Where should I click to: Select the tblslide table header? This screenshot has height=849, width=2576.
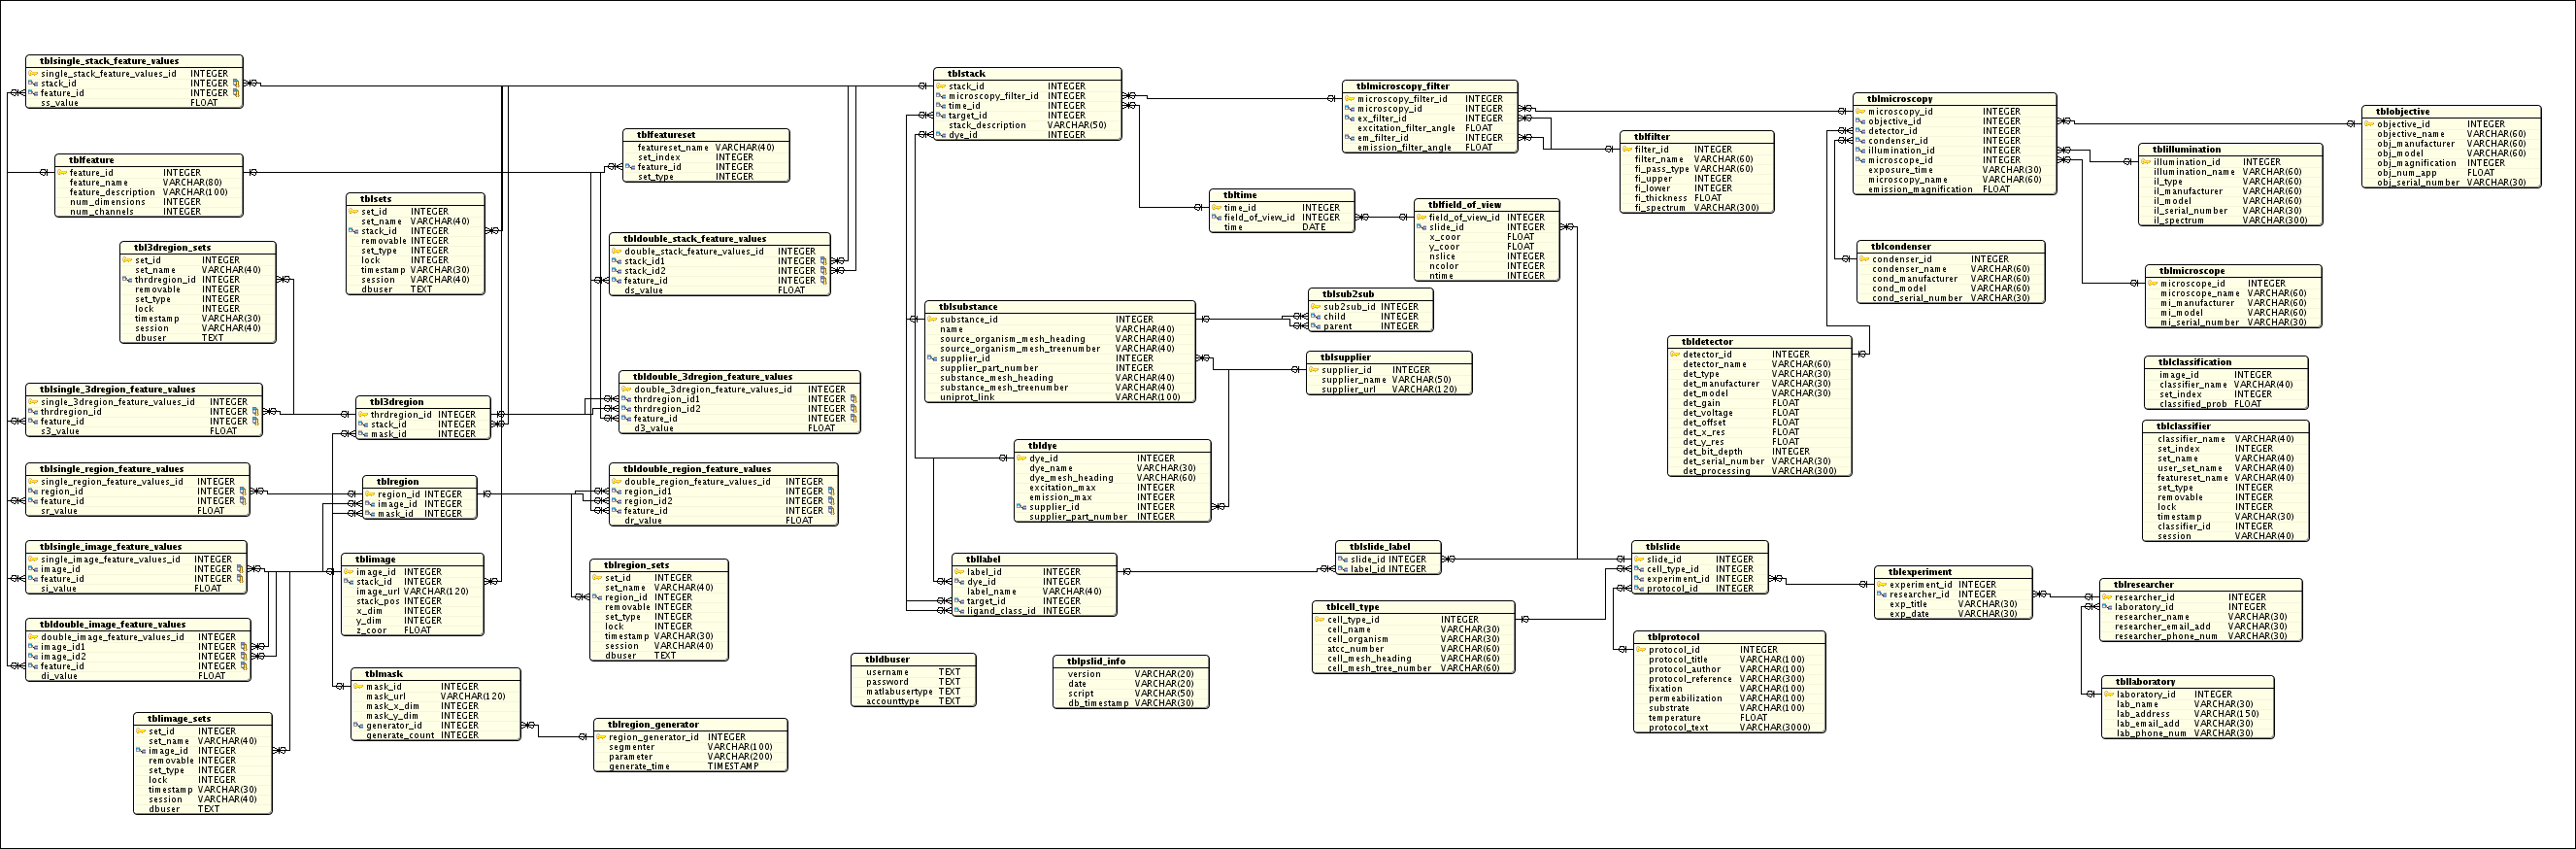pyautogui.click(x=1700, y=547)
